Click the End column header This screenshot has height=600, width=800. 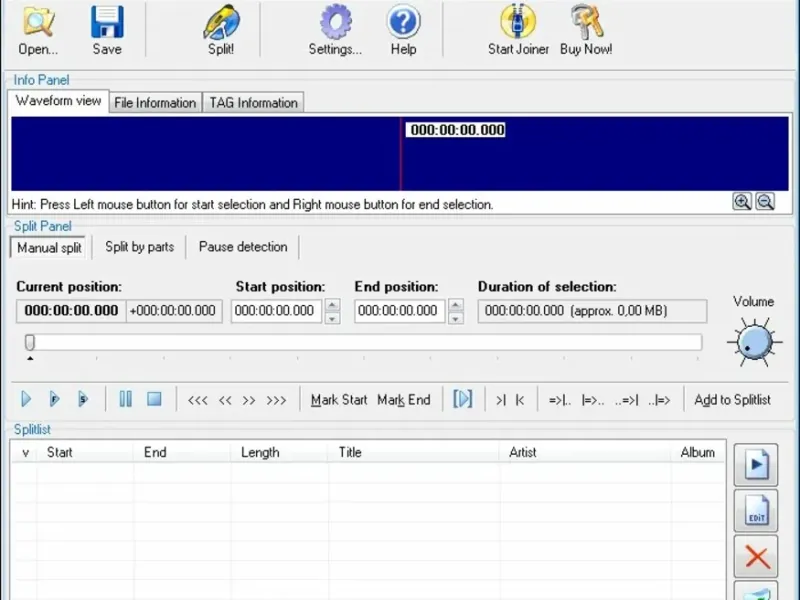tap(182, 453)
